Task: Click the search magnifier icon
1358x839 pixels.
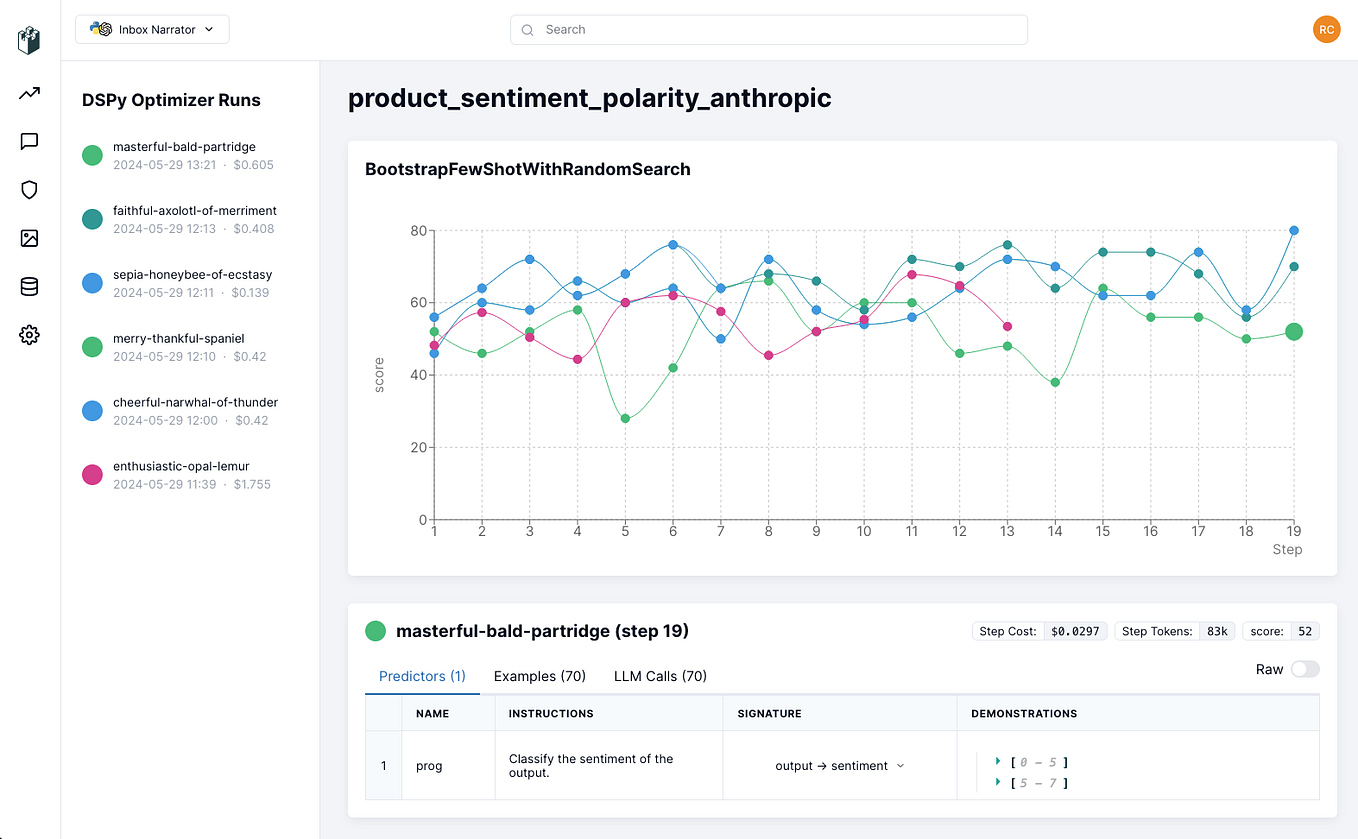Action: click(527, 29)
